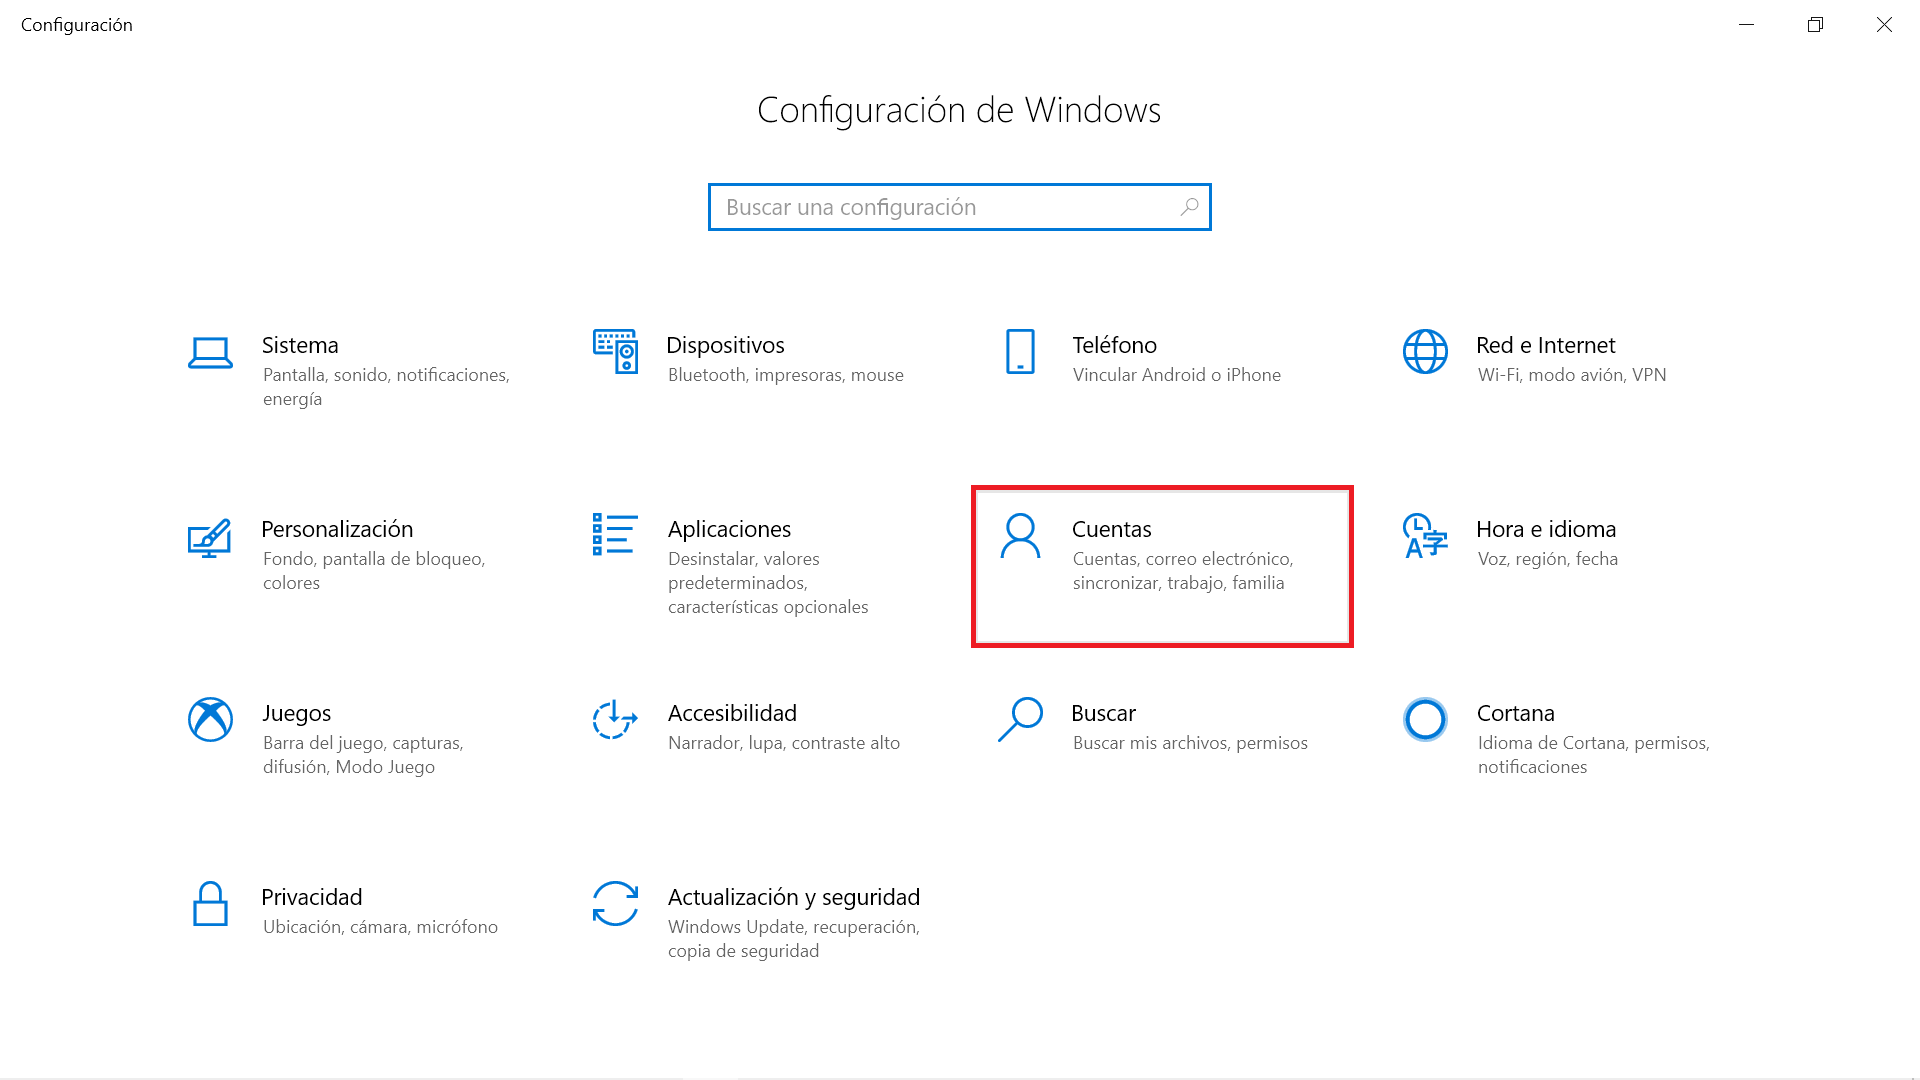This screenshot has width=1920, height=1080.
Task: Open the Cuentas title link
Action: coord(1111,529)
